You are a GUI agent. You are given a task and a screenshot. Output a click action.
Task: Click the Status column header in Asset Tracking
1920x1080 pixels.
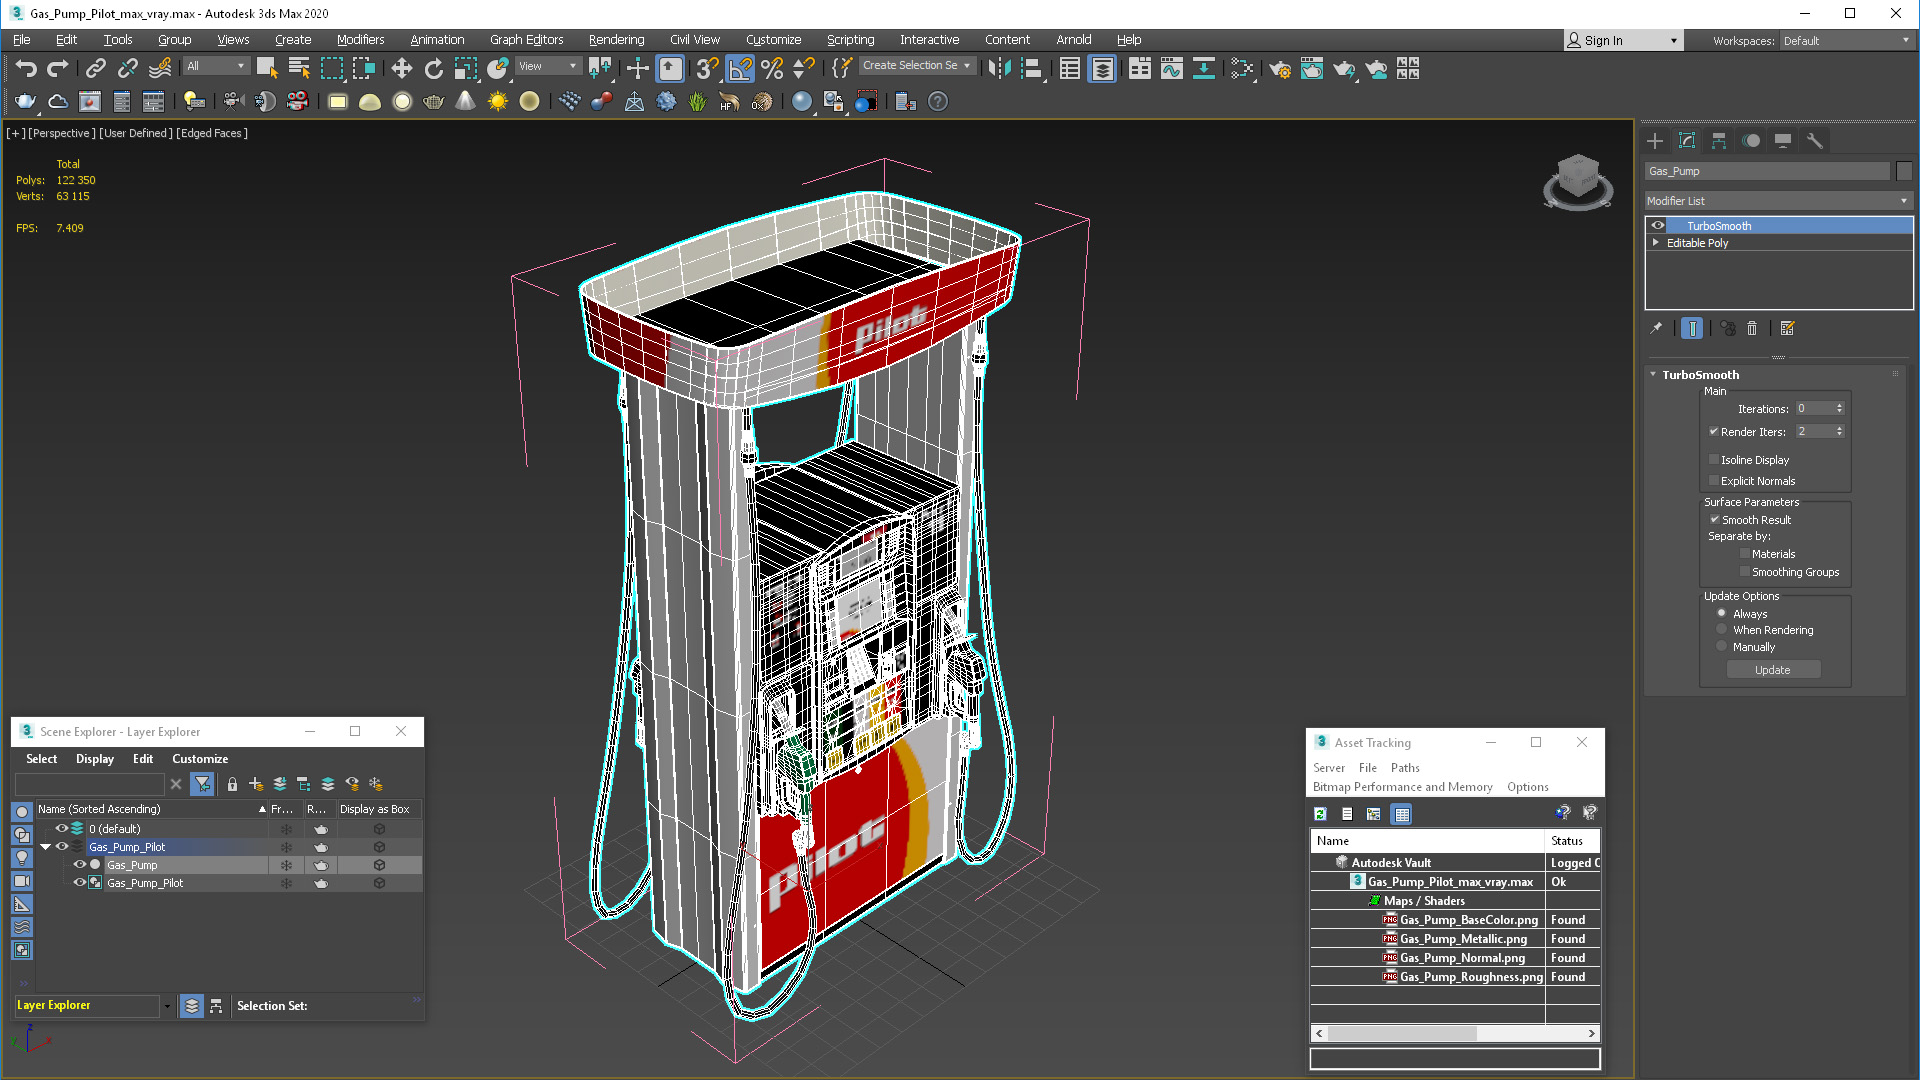click(x=1572, y=841)
